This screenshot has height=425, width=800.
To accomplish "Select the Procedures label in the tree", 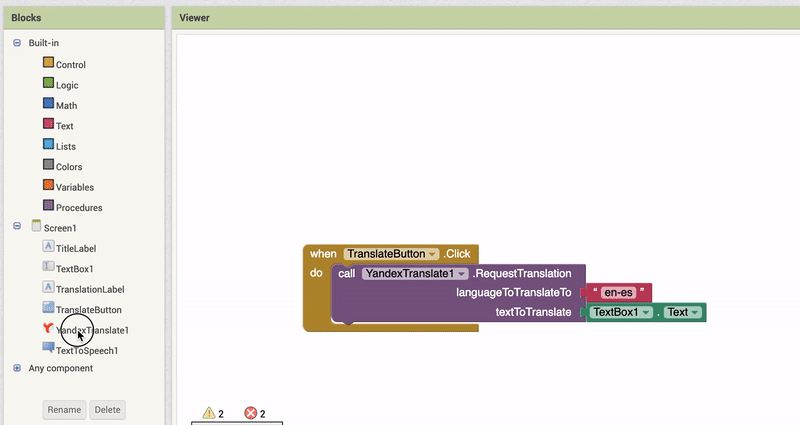I will point(79,208).
